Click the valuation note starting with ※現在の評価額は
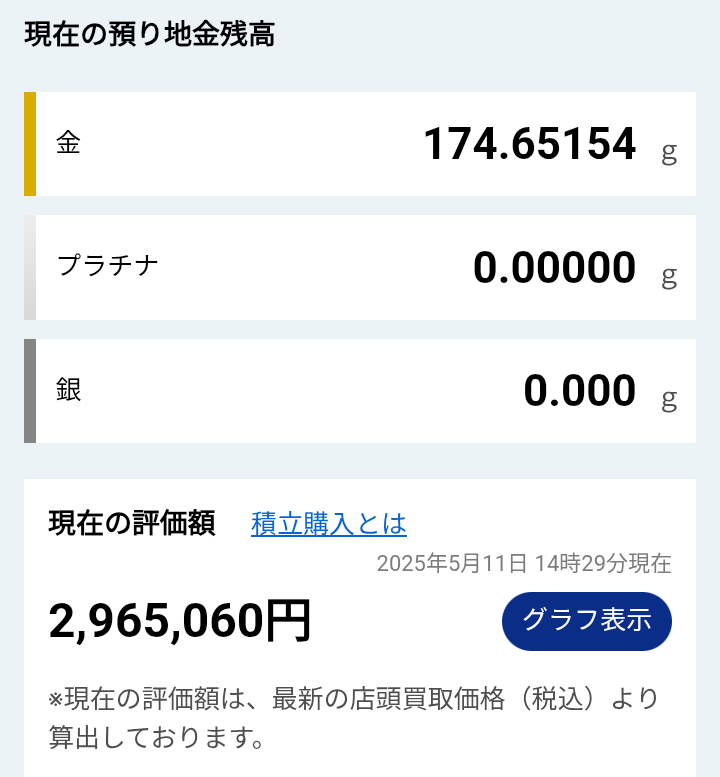720x777 pixels. tap(353, 718)
